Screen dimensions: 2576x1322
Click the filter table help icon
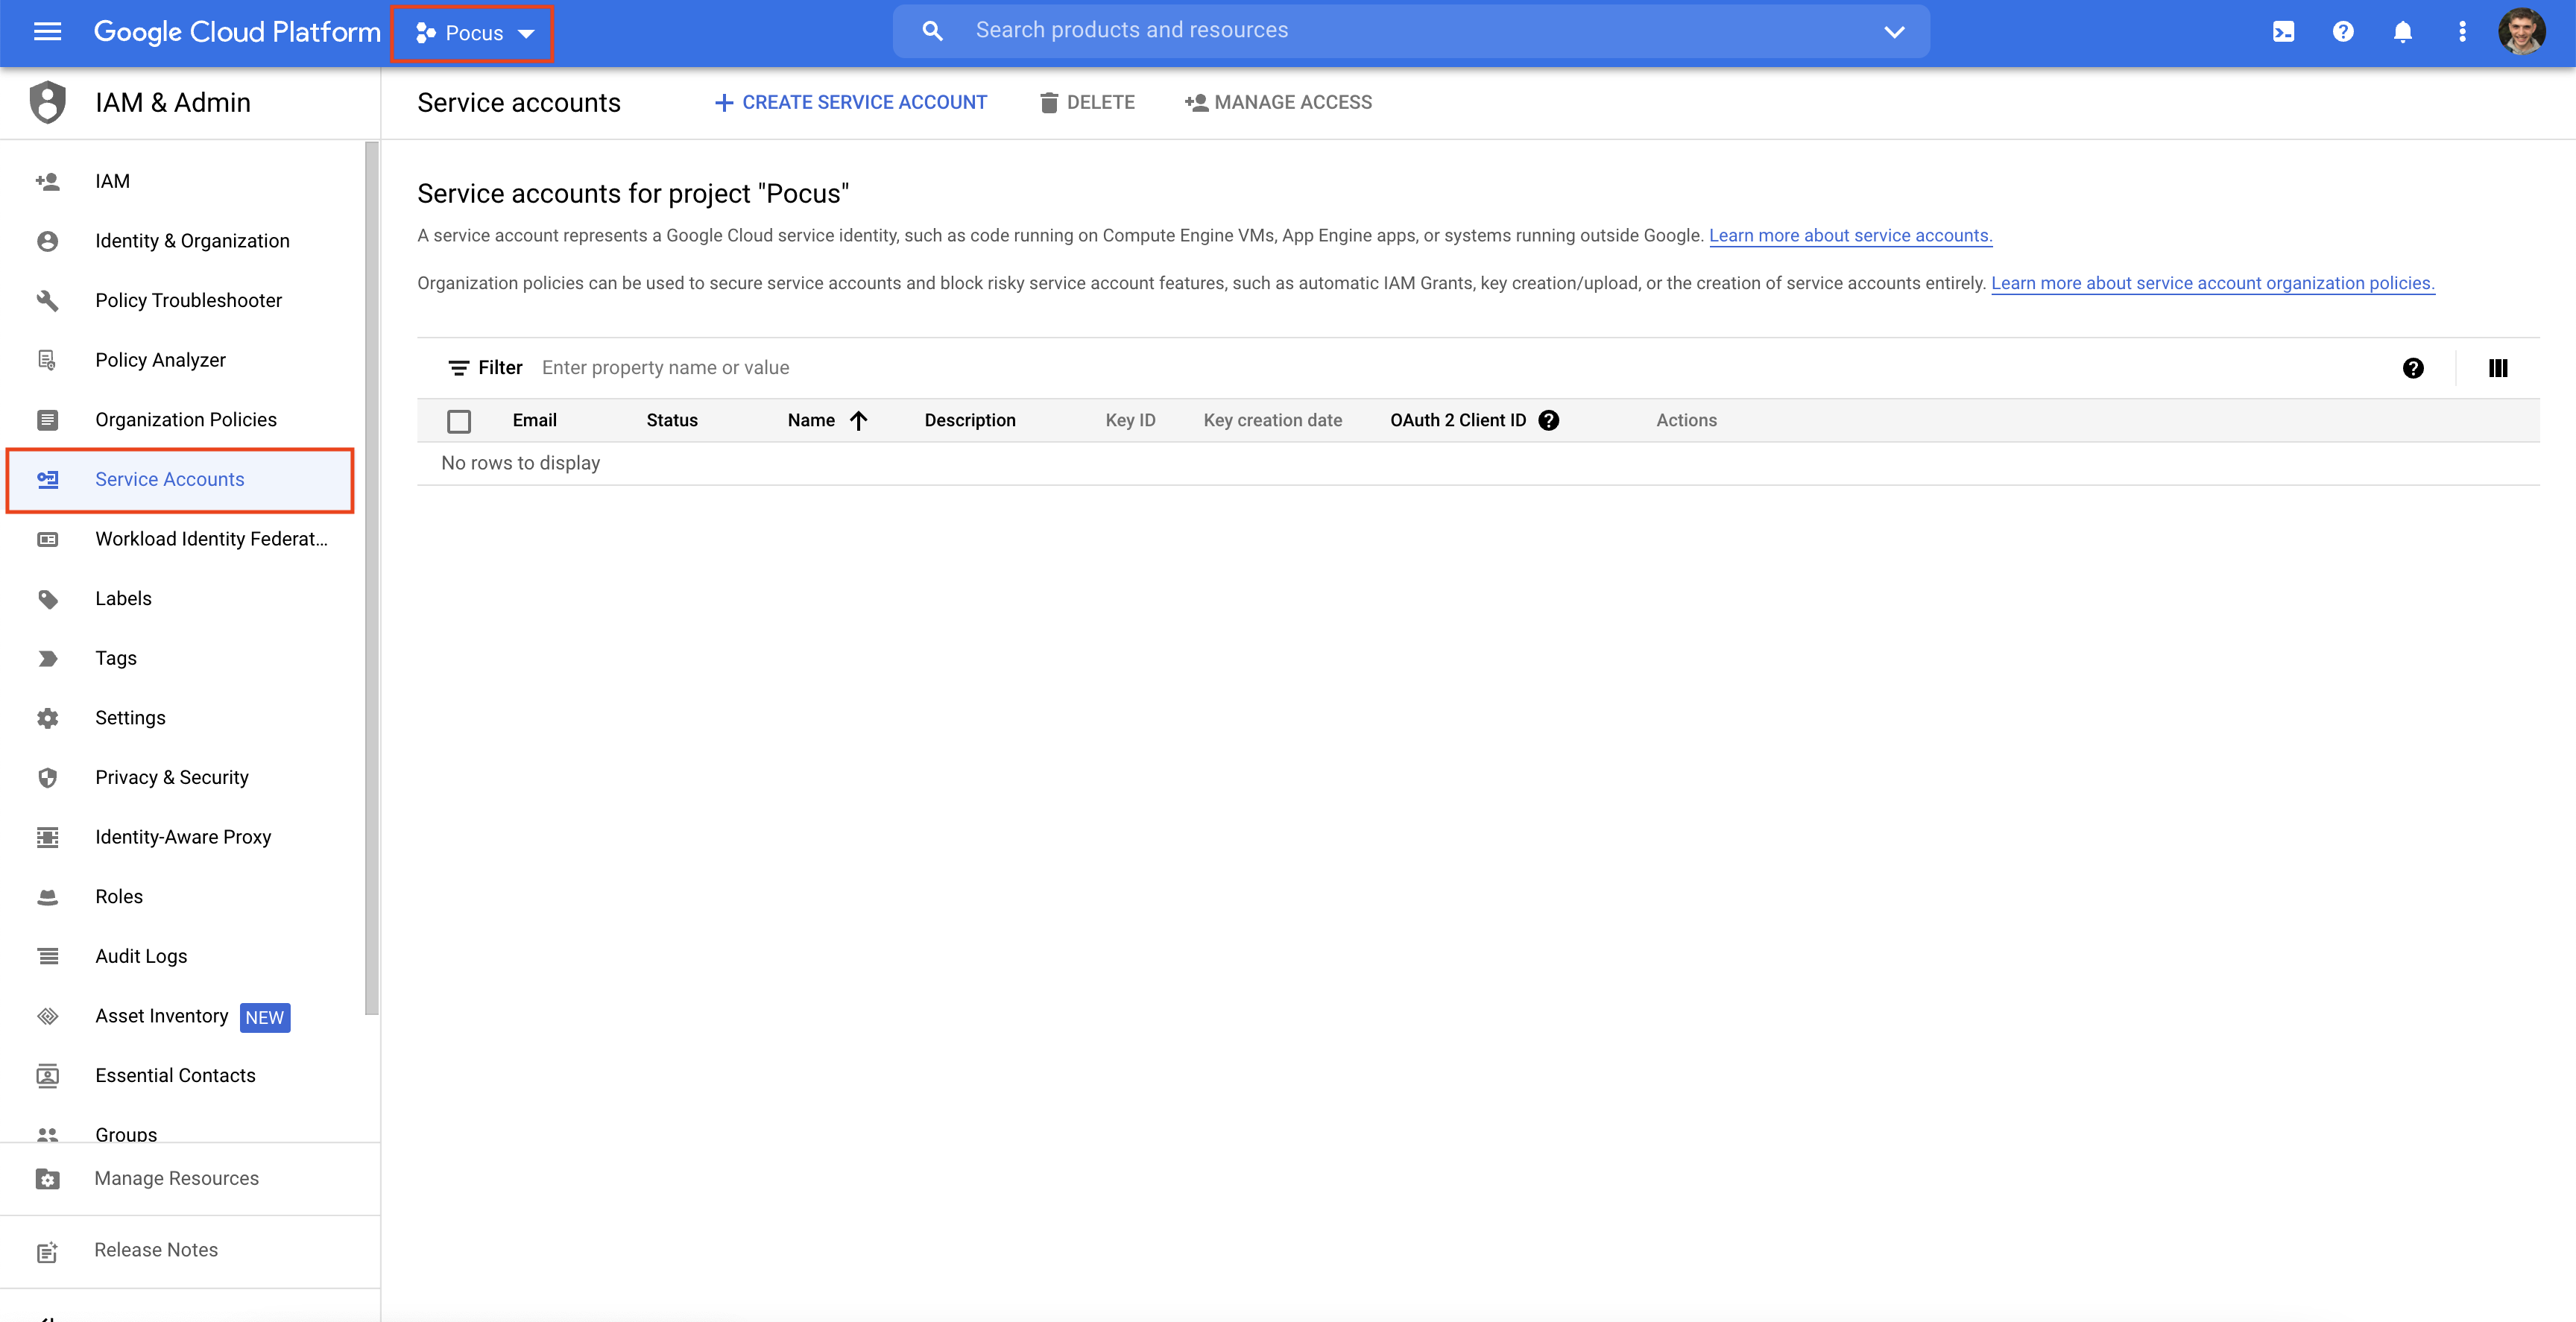click(x=2412, y=368)
